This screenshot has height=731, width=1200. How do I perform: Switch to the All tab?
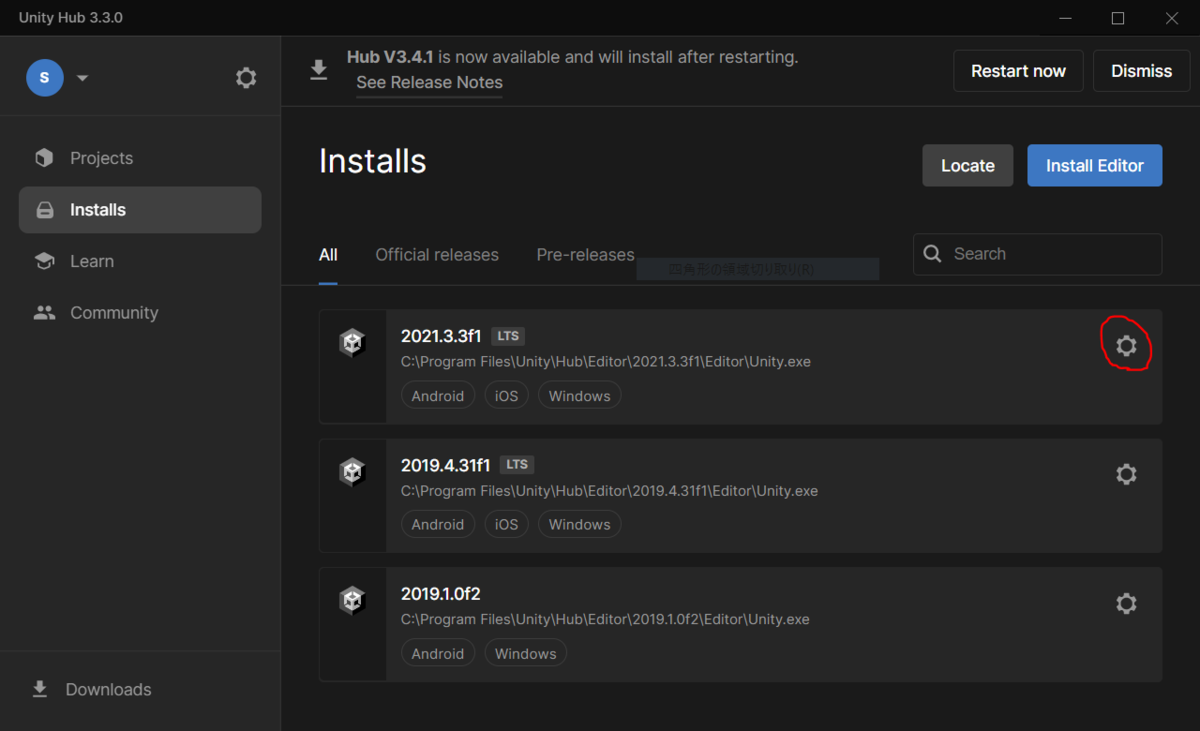(x=328, y=255)
